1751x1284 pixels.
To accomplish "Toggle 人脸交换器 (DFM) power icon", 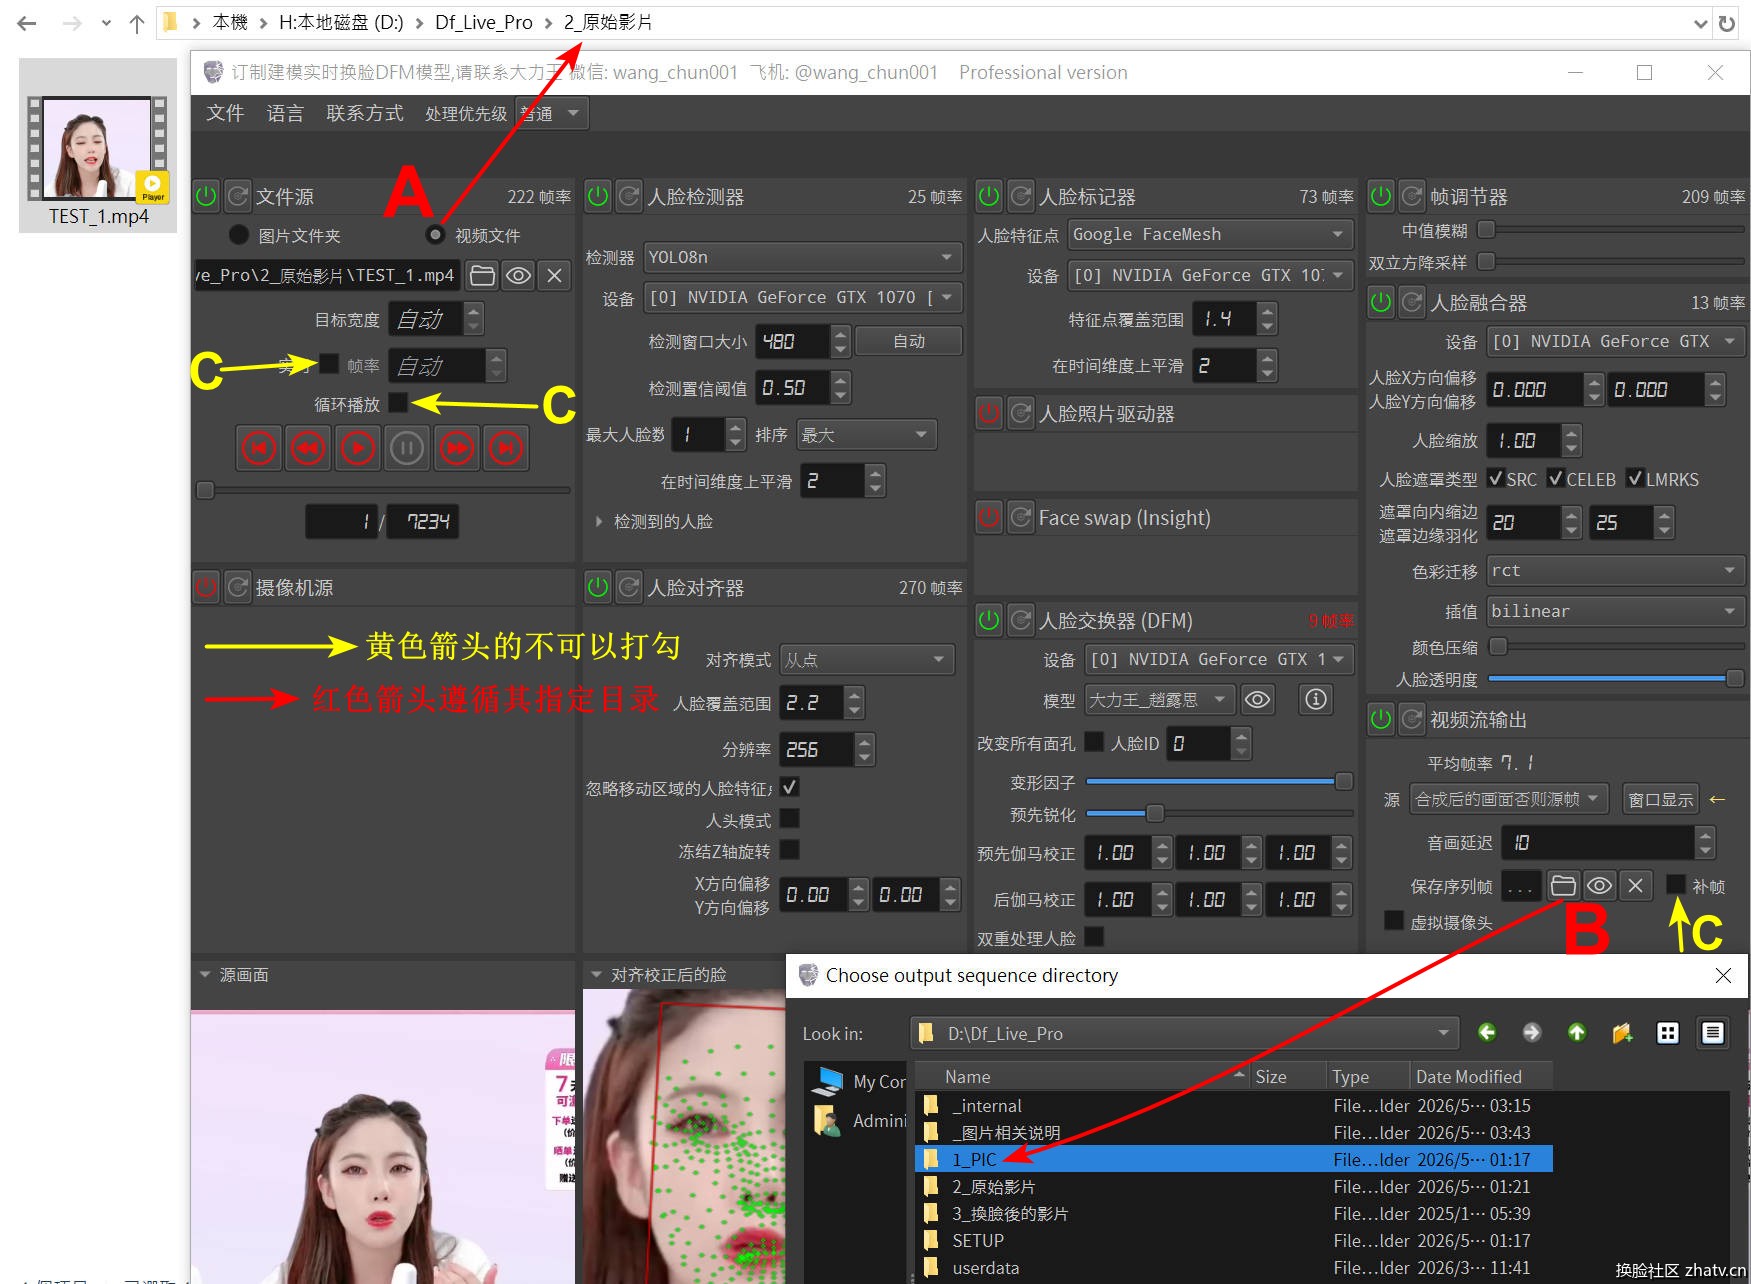I will (989, 620).
